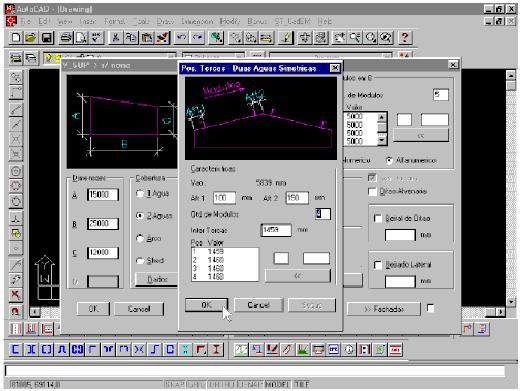Click the Match Properties brush icon

163,37
